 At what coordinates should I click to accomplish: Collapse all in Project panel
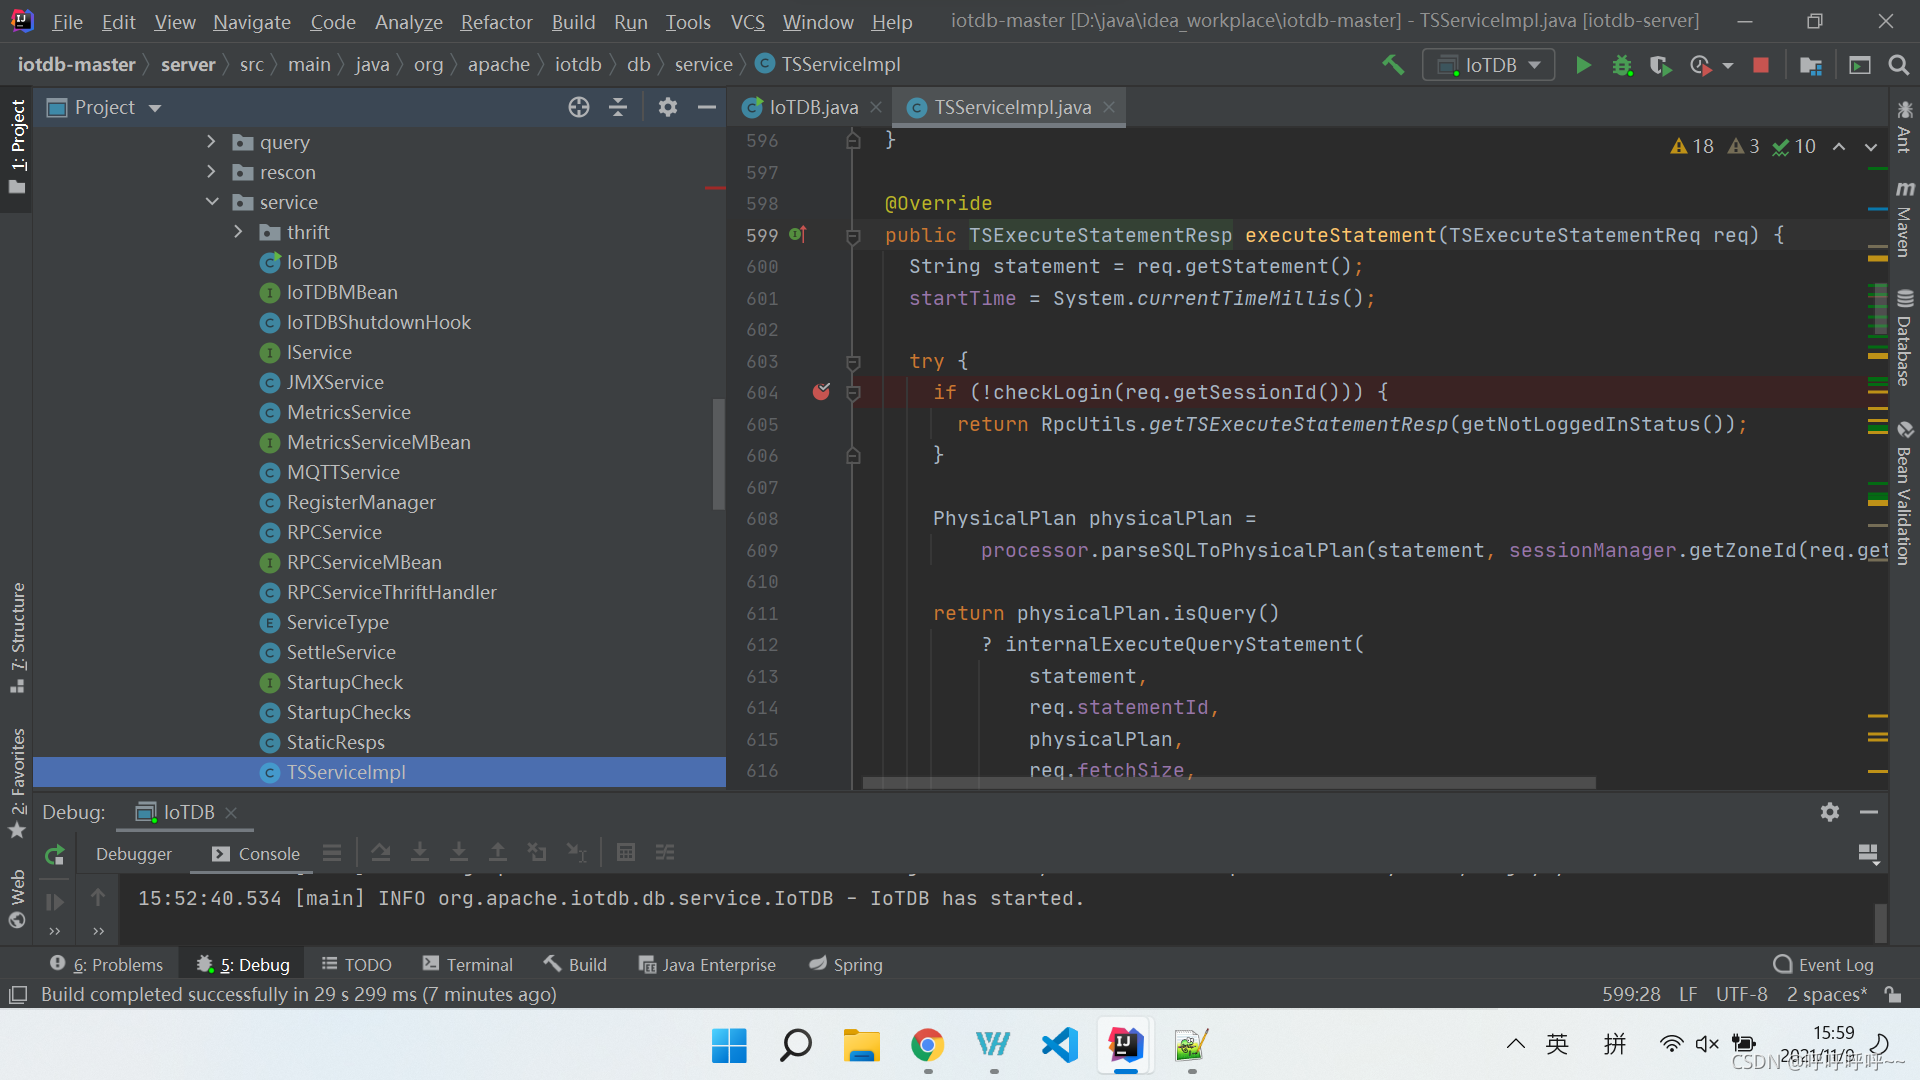(x=618, y=107)
